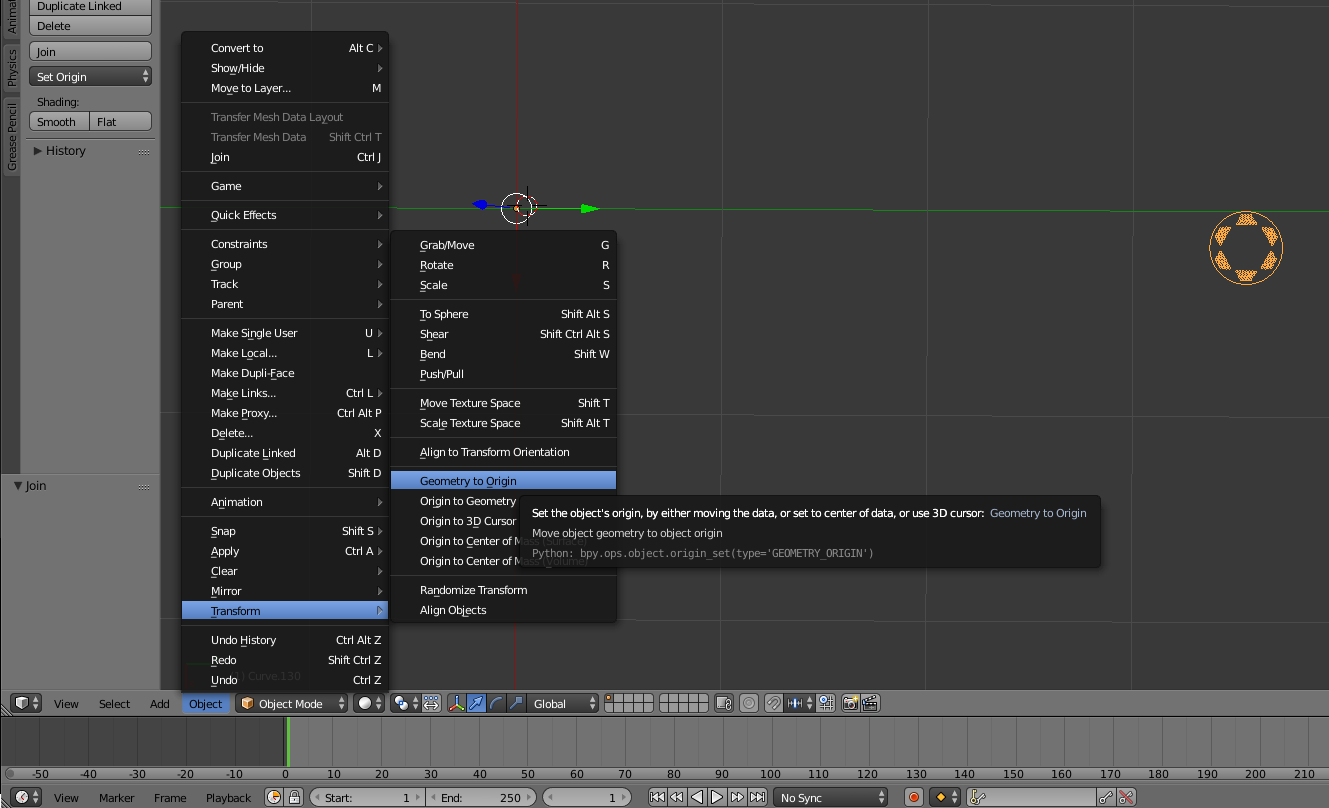Enable the rotate manipulator arc

[496, 703]
